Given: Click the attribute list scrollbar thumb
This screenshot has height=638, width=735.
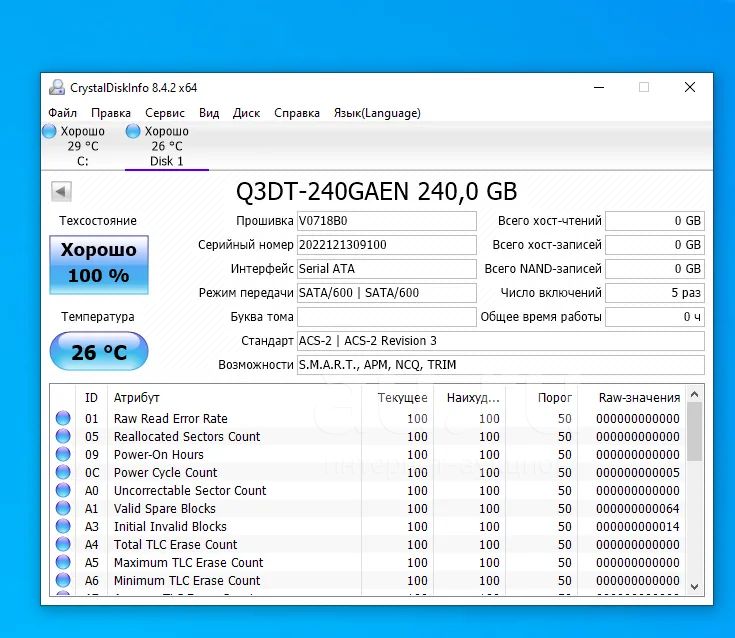Looking at the screenshot, I should tap(695, 432).
